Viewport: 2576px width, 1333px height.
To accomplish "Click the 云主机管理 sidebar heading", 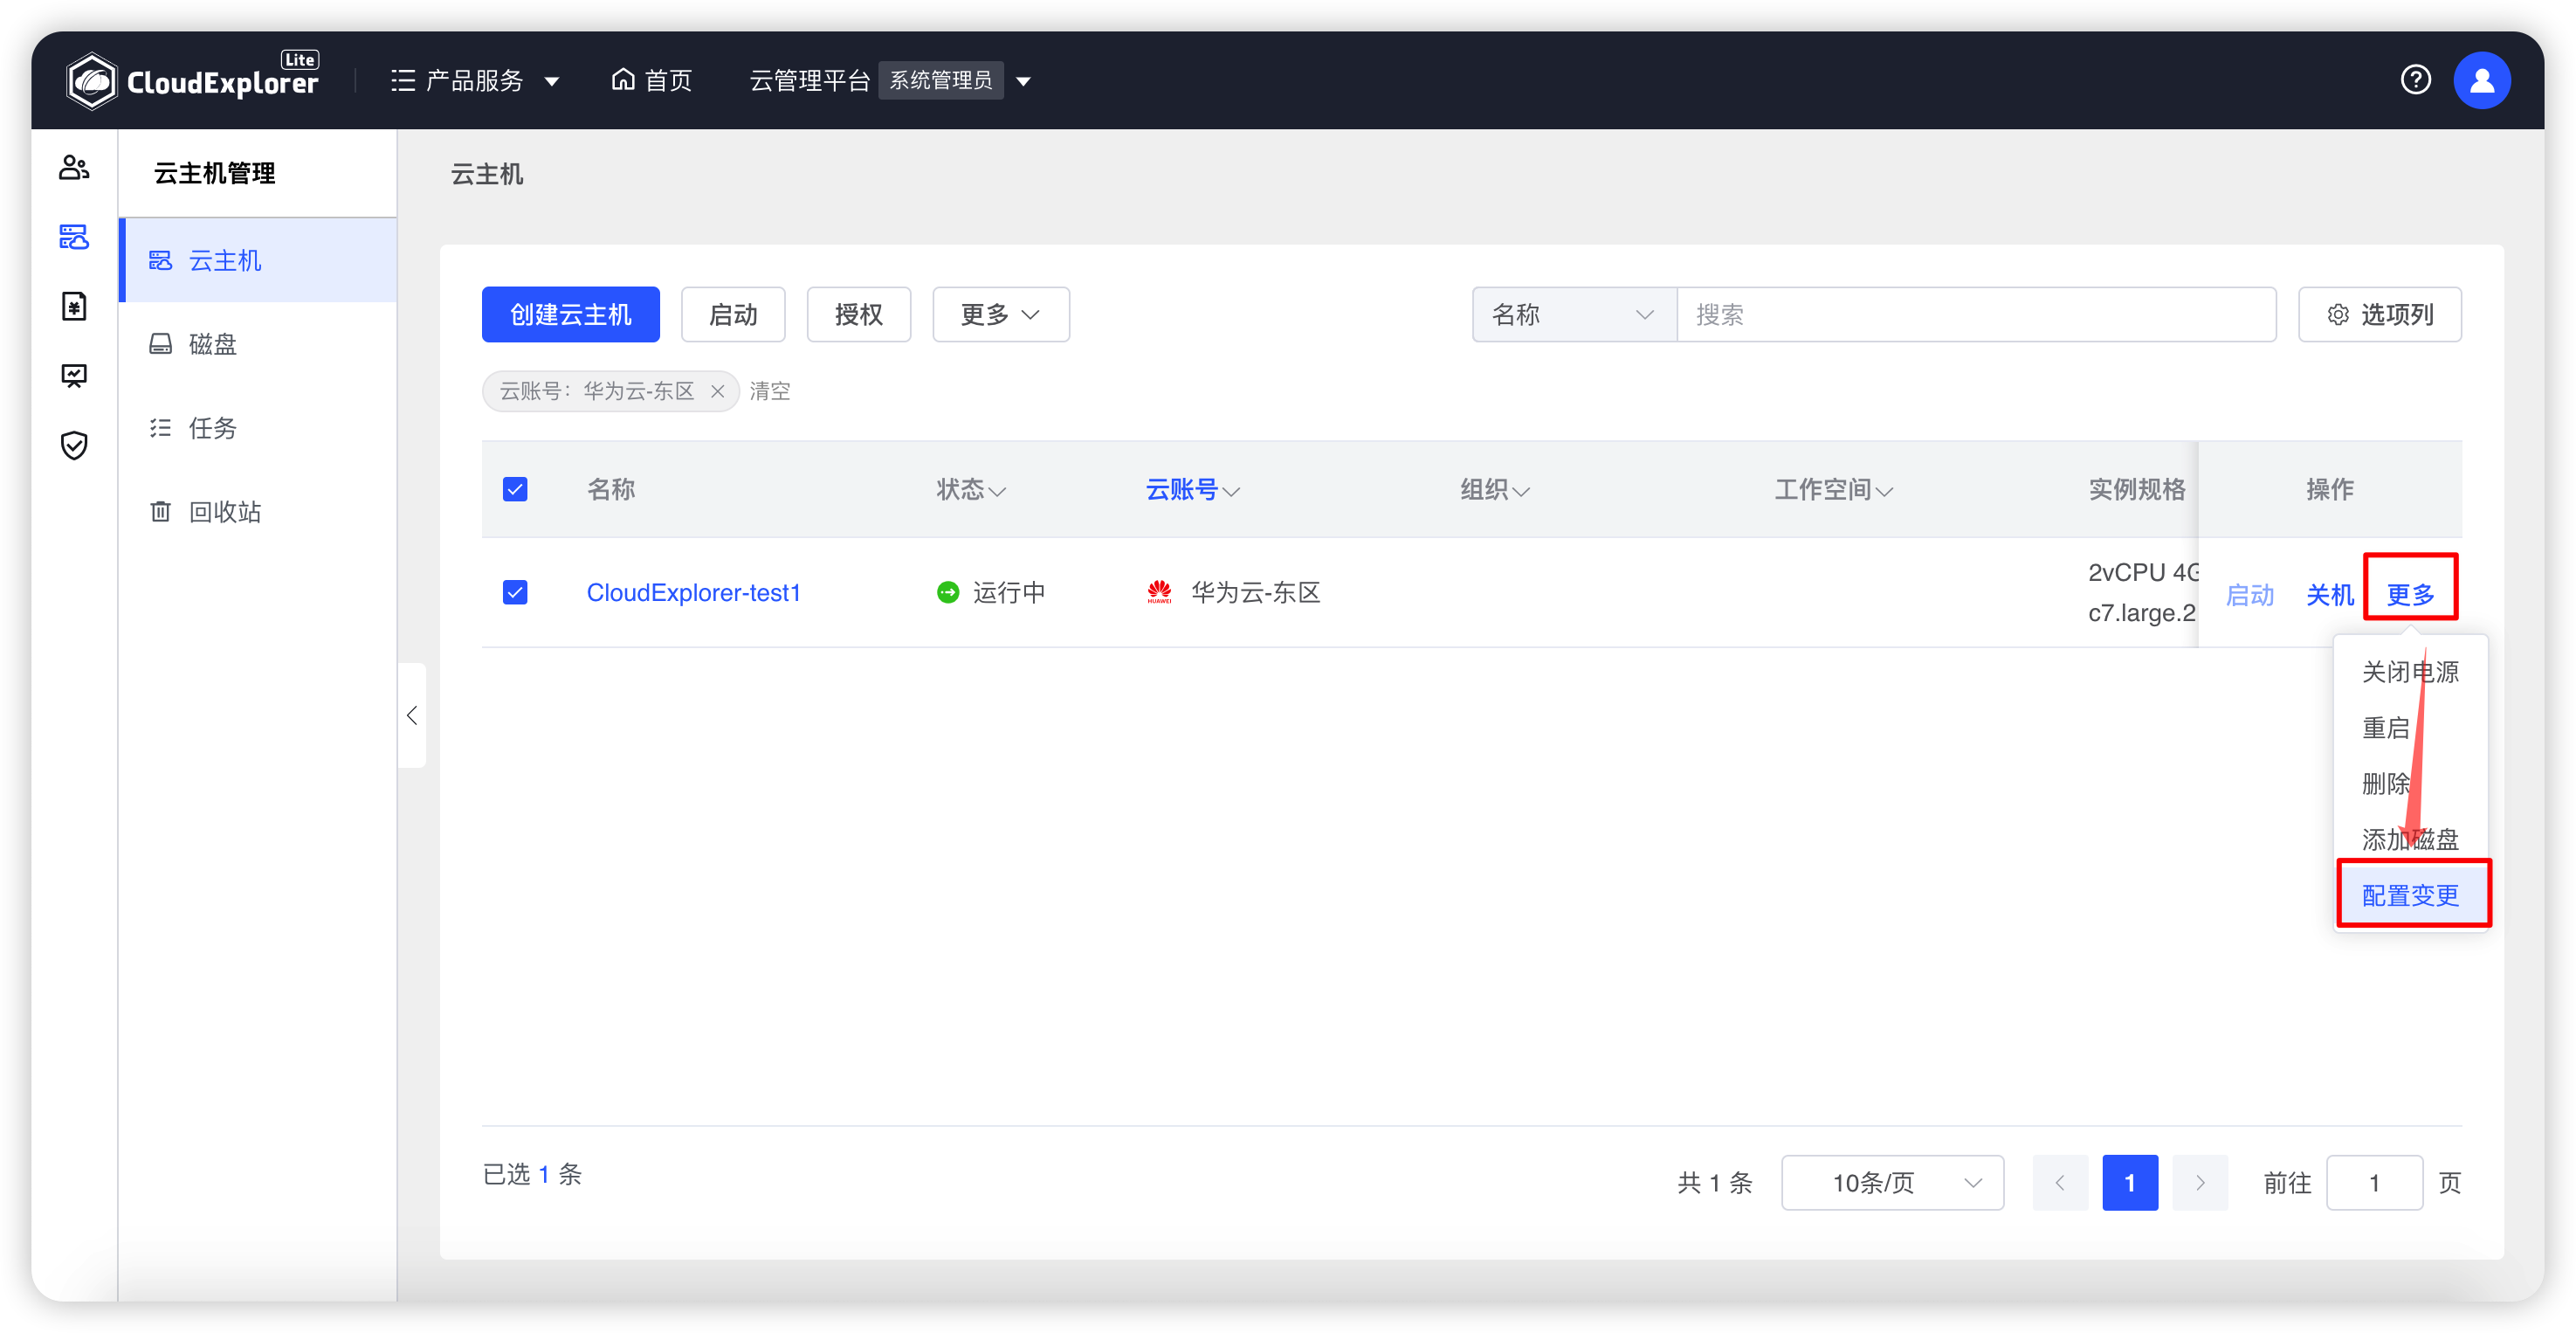I will tap(214, 173).
